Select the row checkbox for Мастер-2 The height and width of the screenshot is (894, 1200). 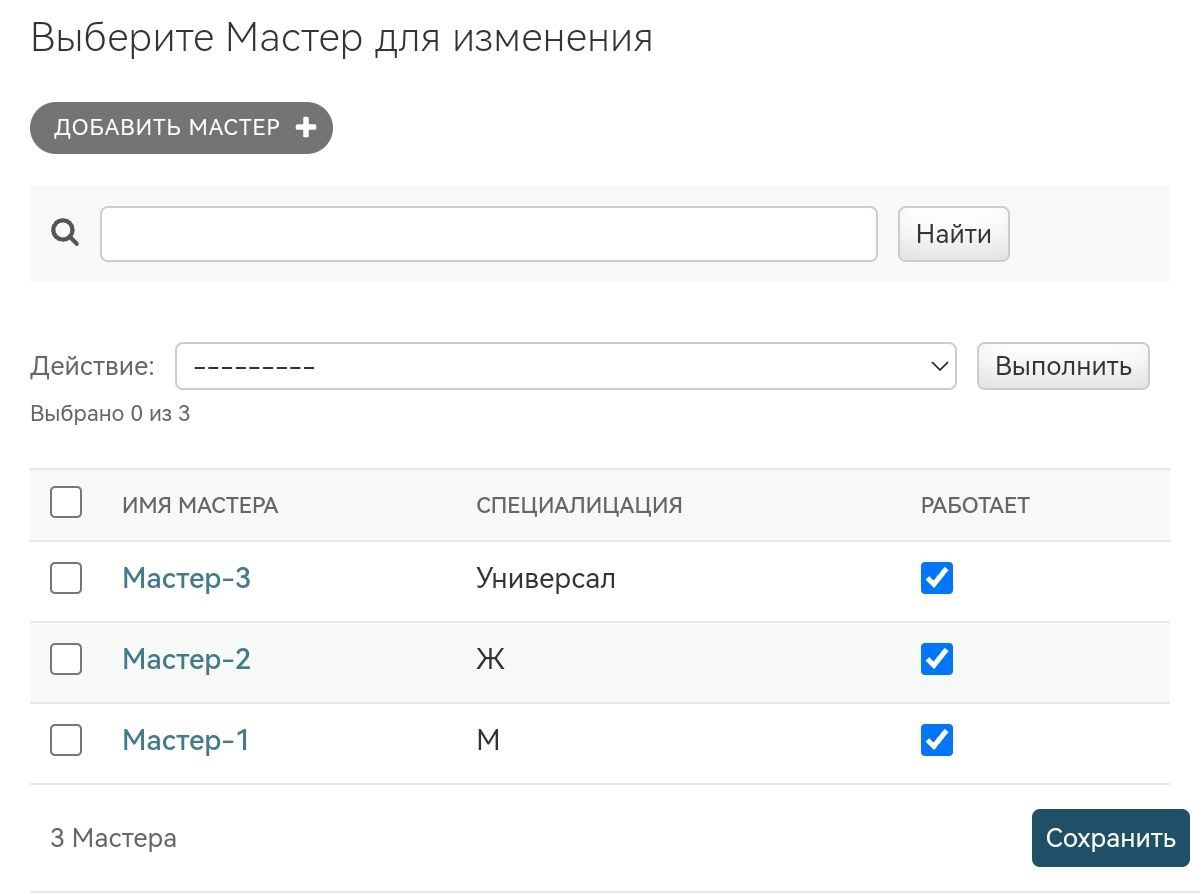click(66, 659)
